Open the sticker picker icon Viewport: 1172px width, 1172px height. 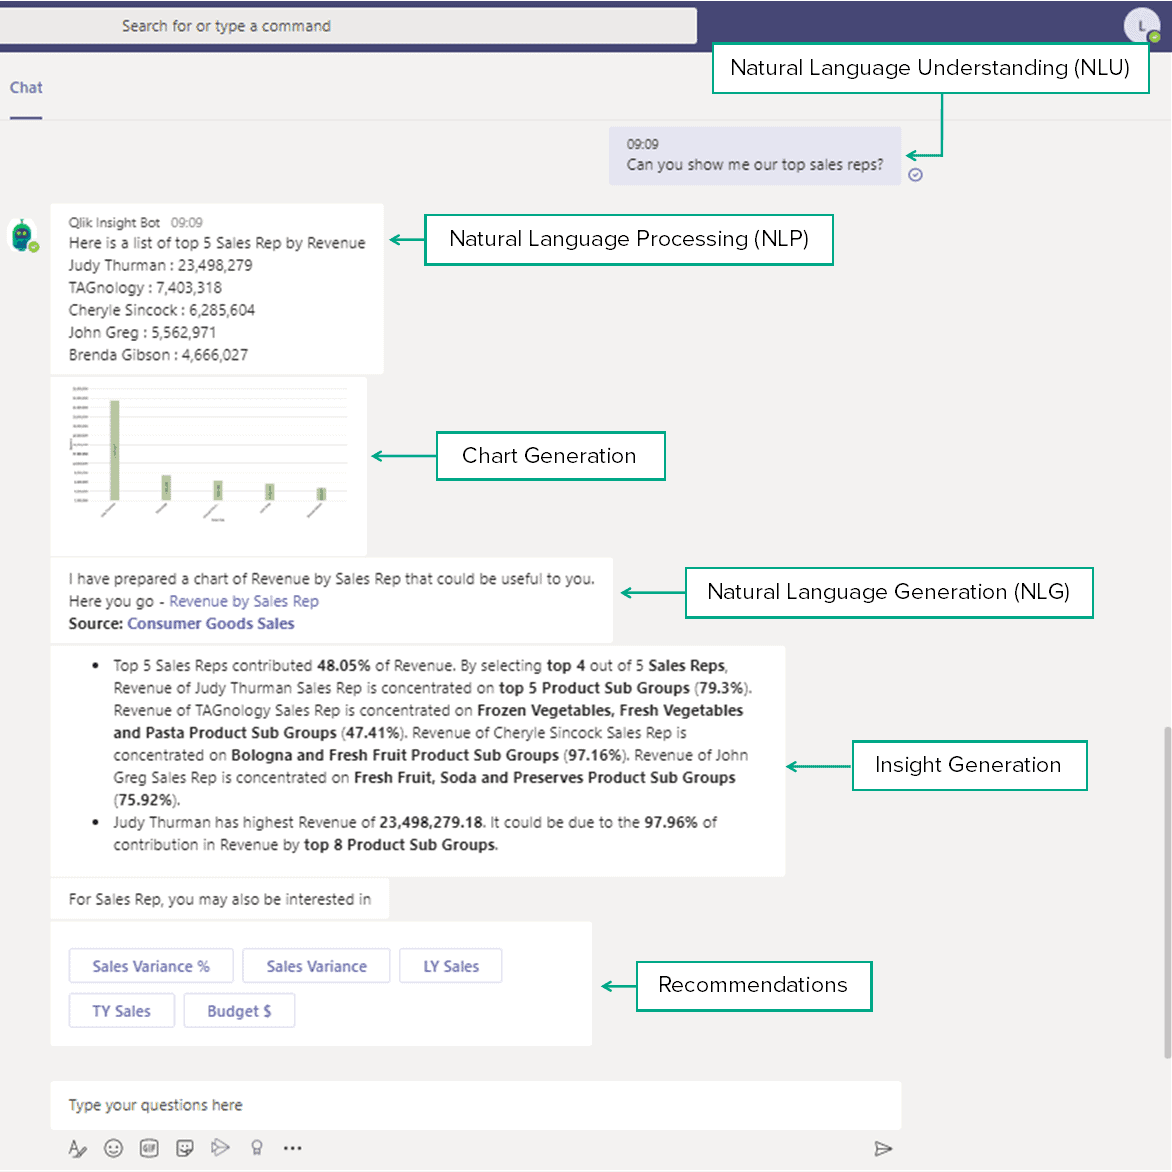[185, 1148]
